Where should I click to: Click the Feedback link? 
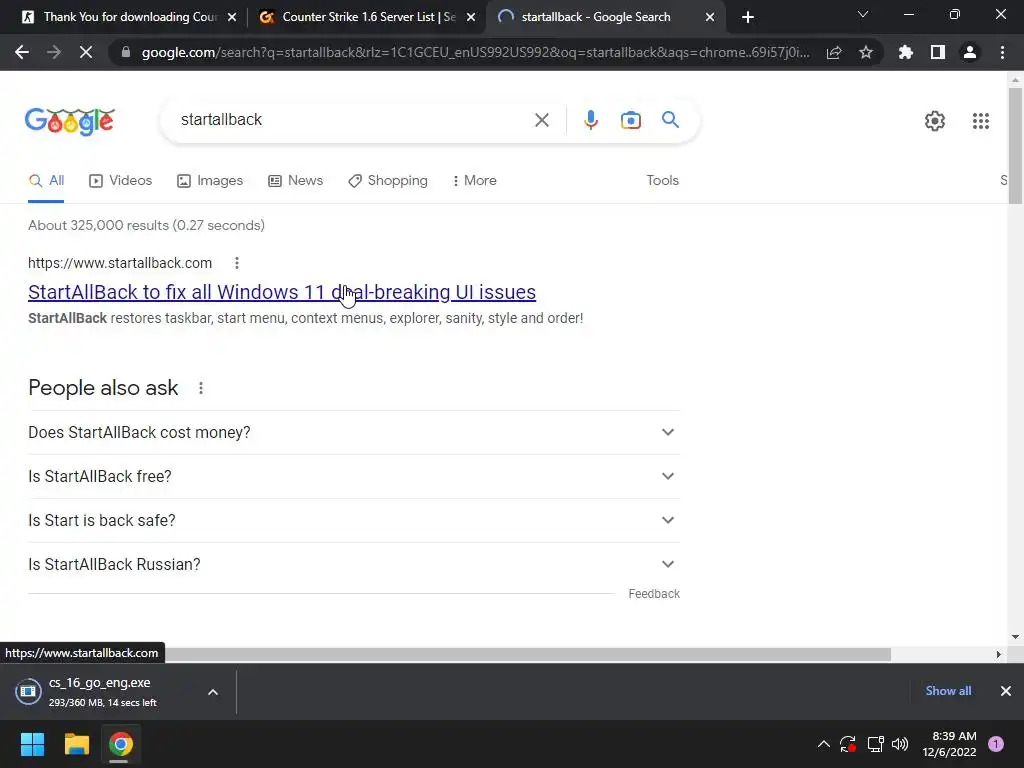(654, 594)
